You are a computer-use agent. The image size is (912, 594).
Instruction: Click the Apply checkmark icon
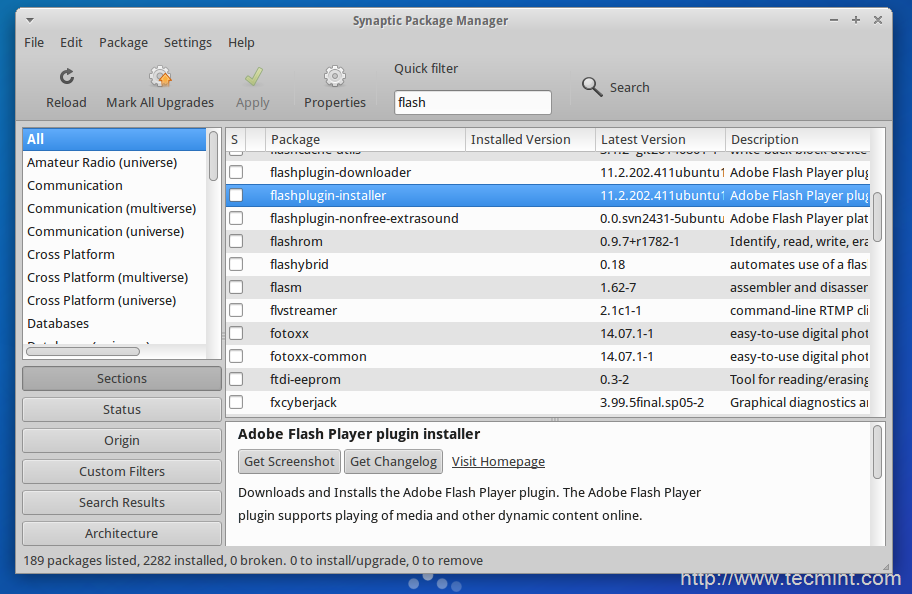pyautogui.click(x=253, y=77)
